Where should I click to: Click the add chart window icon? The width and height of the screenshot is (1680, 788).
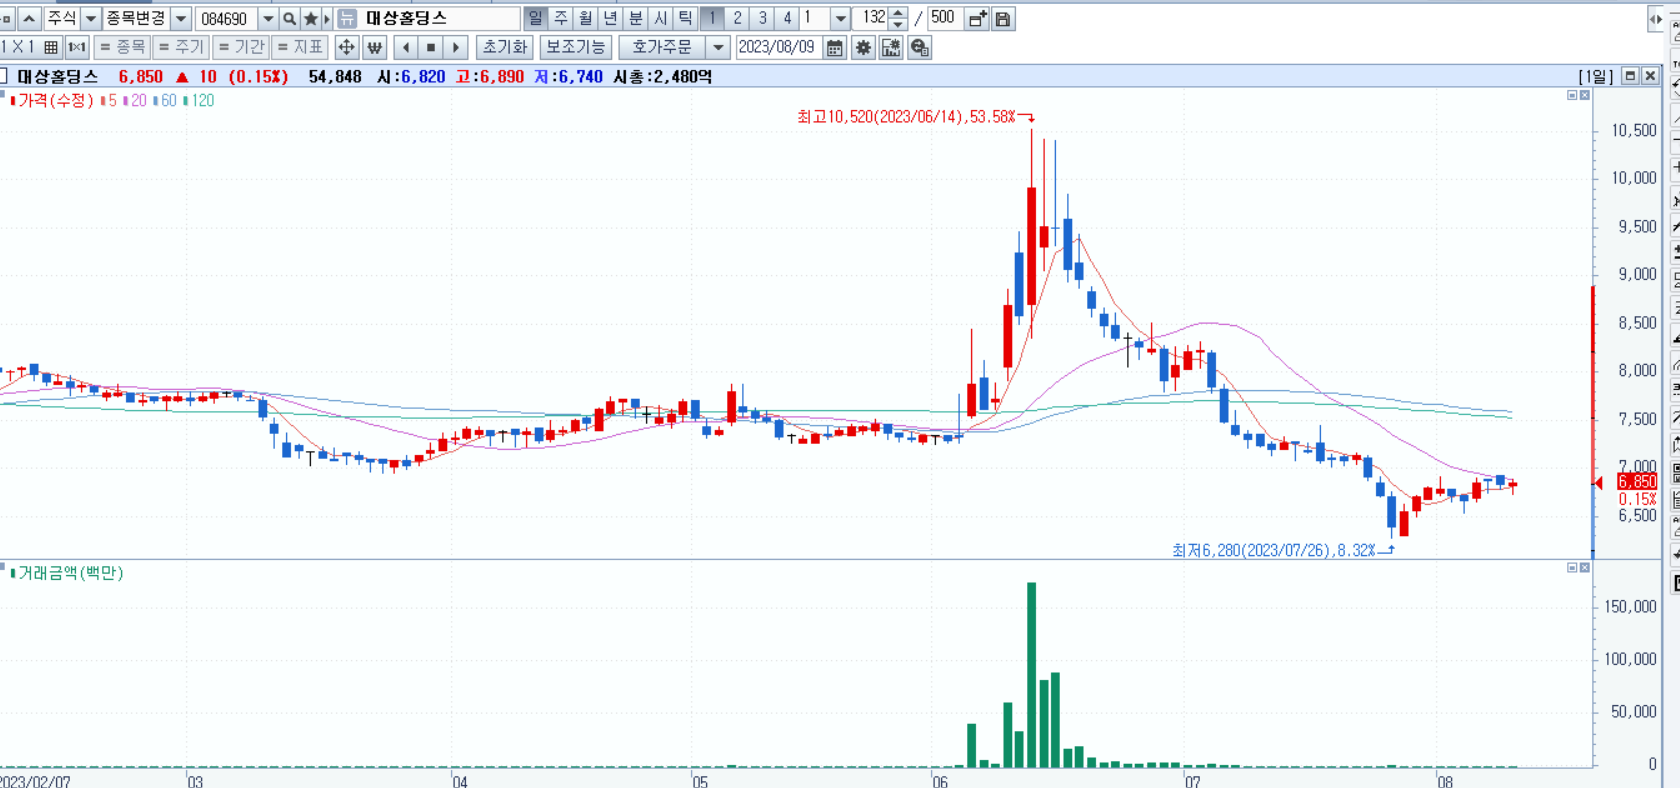pyautogui.click(x=978, y=18)
